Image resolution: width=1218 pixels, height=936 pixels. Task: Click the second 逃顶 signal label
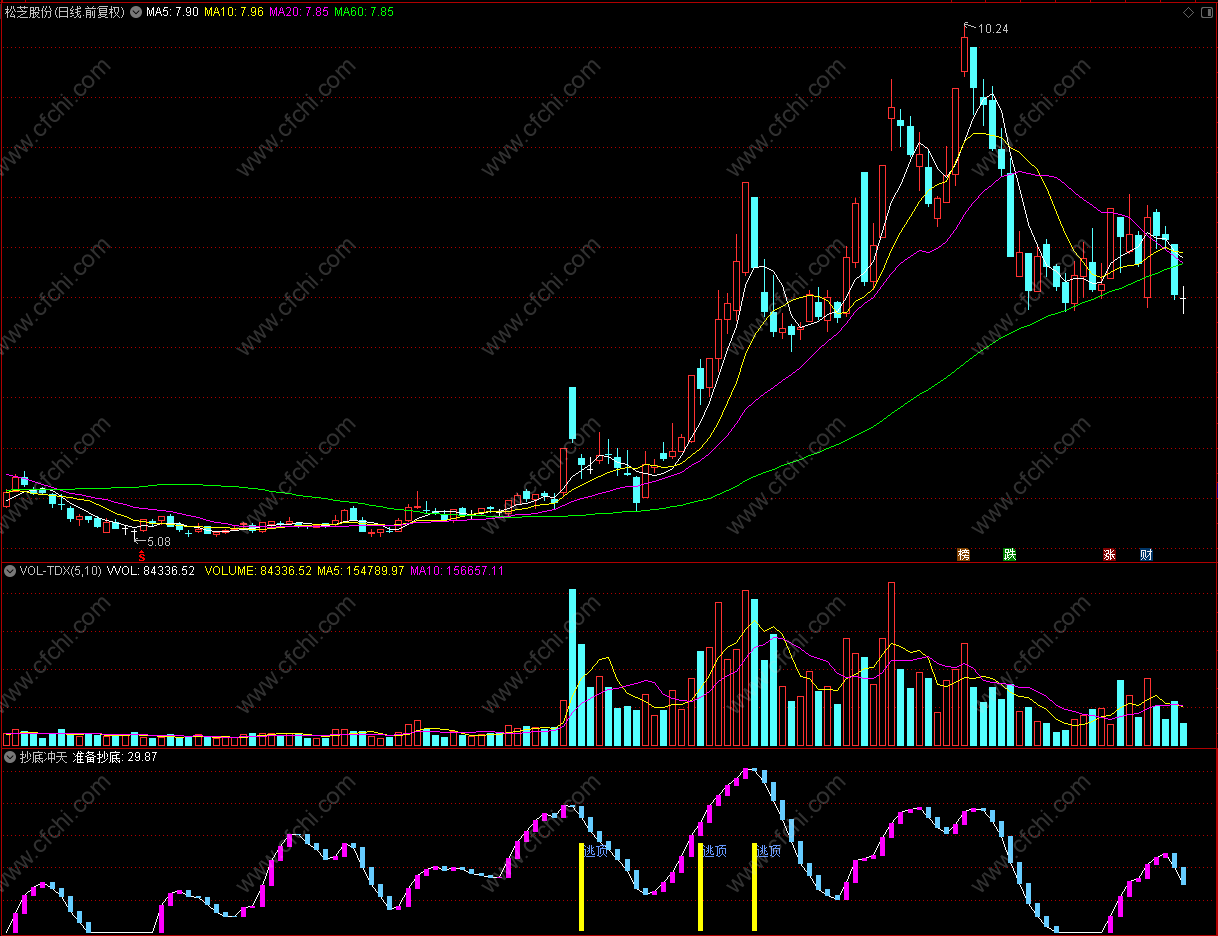pos(714,851)
